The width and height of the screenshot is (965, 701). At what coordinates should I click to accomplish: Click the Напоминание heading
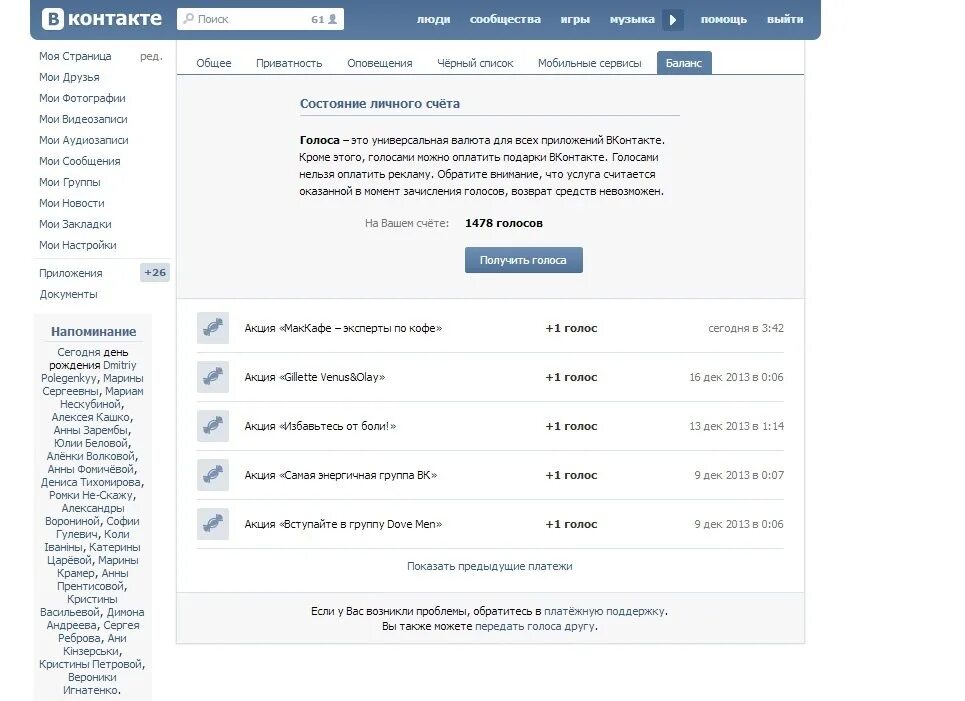[x=94, y=331]
